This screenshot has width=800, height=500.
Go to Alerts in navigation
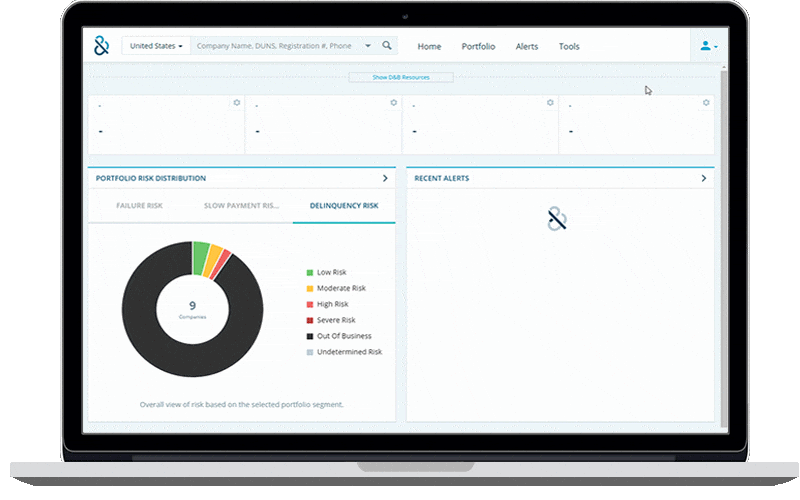(527, 46)
